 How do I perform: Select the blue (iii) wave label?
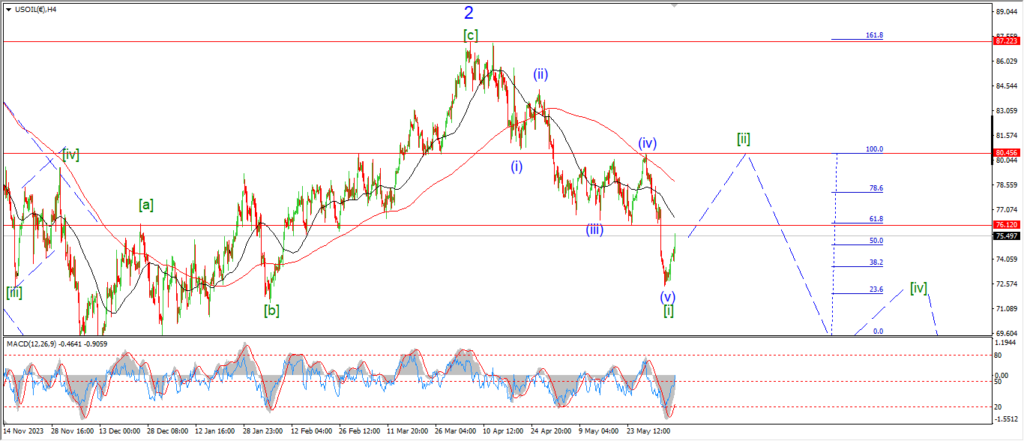click(x=594, y=229)
